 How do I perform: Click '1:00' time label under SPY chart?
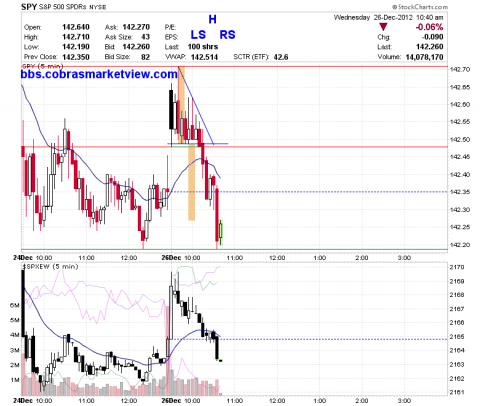click(320, 258)
